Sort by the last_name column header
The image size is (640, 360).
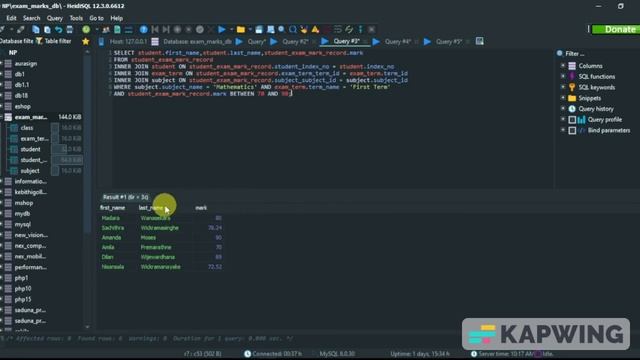coord(151,208)
